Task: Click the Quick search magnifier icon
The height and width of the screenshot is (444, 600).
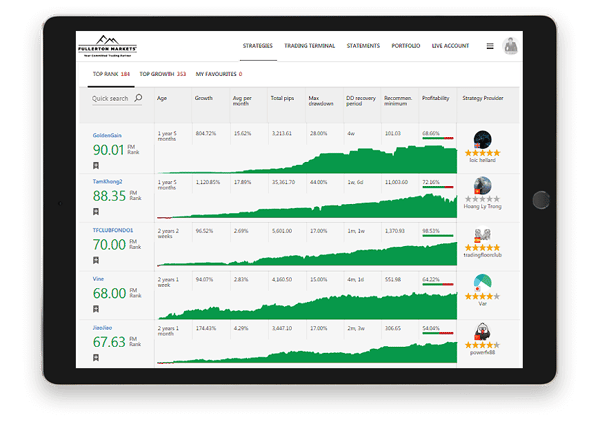Action: point(138,99)
